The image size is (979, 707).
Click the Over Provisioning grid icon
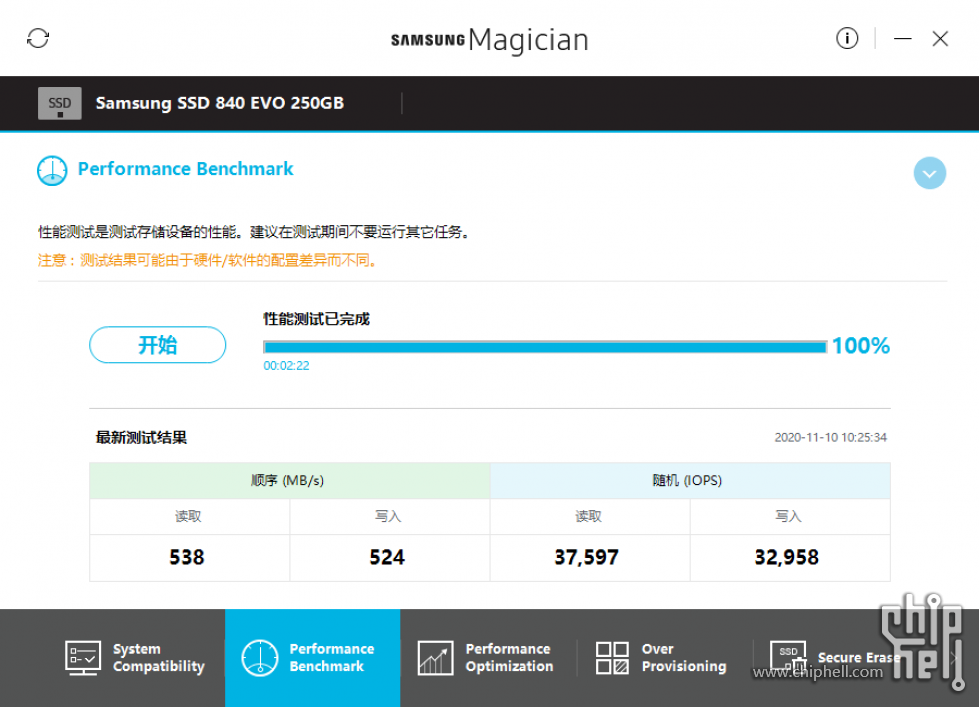tap(612, 658)
